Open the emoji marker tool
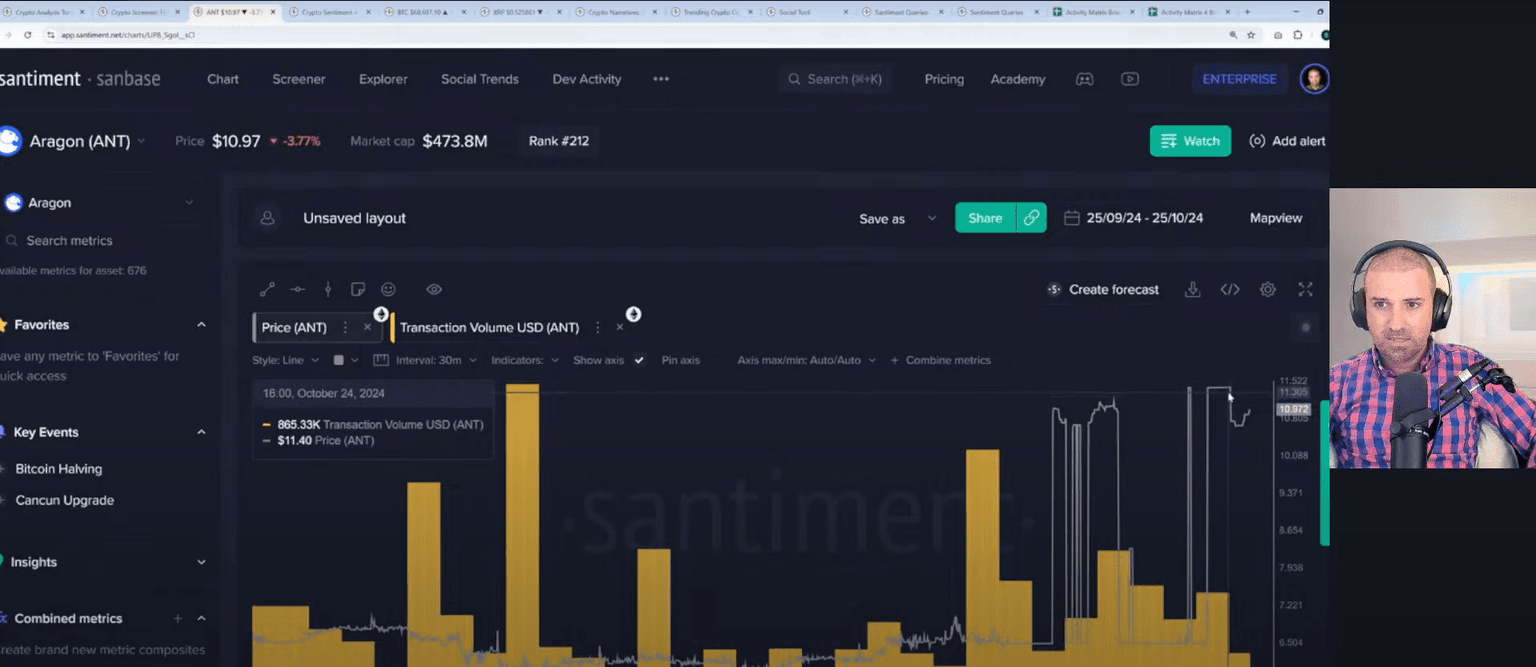Image resolution: width=1536 pixels, height=667 pixels. [x=388, y=290]
